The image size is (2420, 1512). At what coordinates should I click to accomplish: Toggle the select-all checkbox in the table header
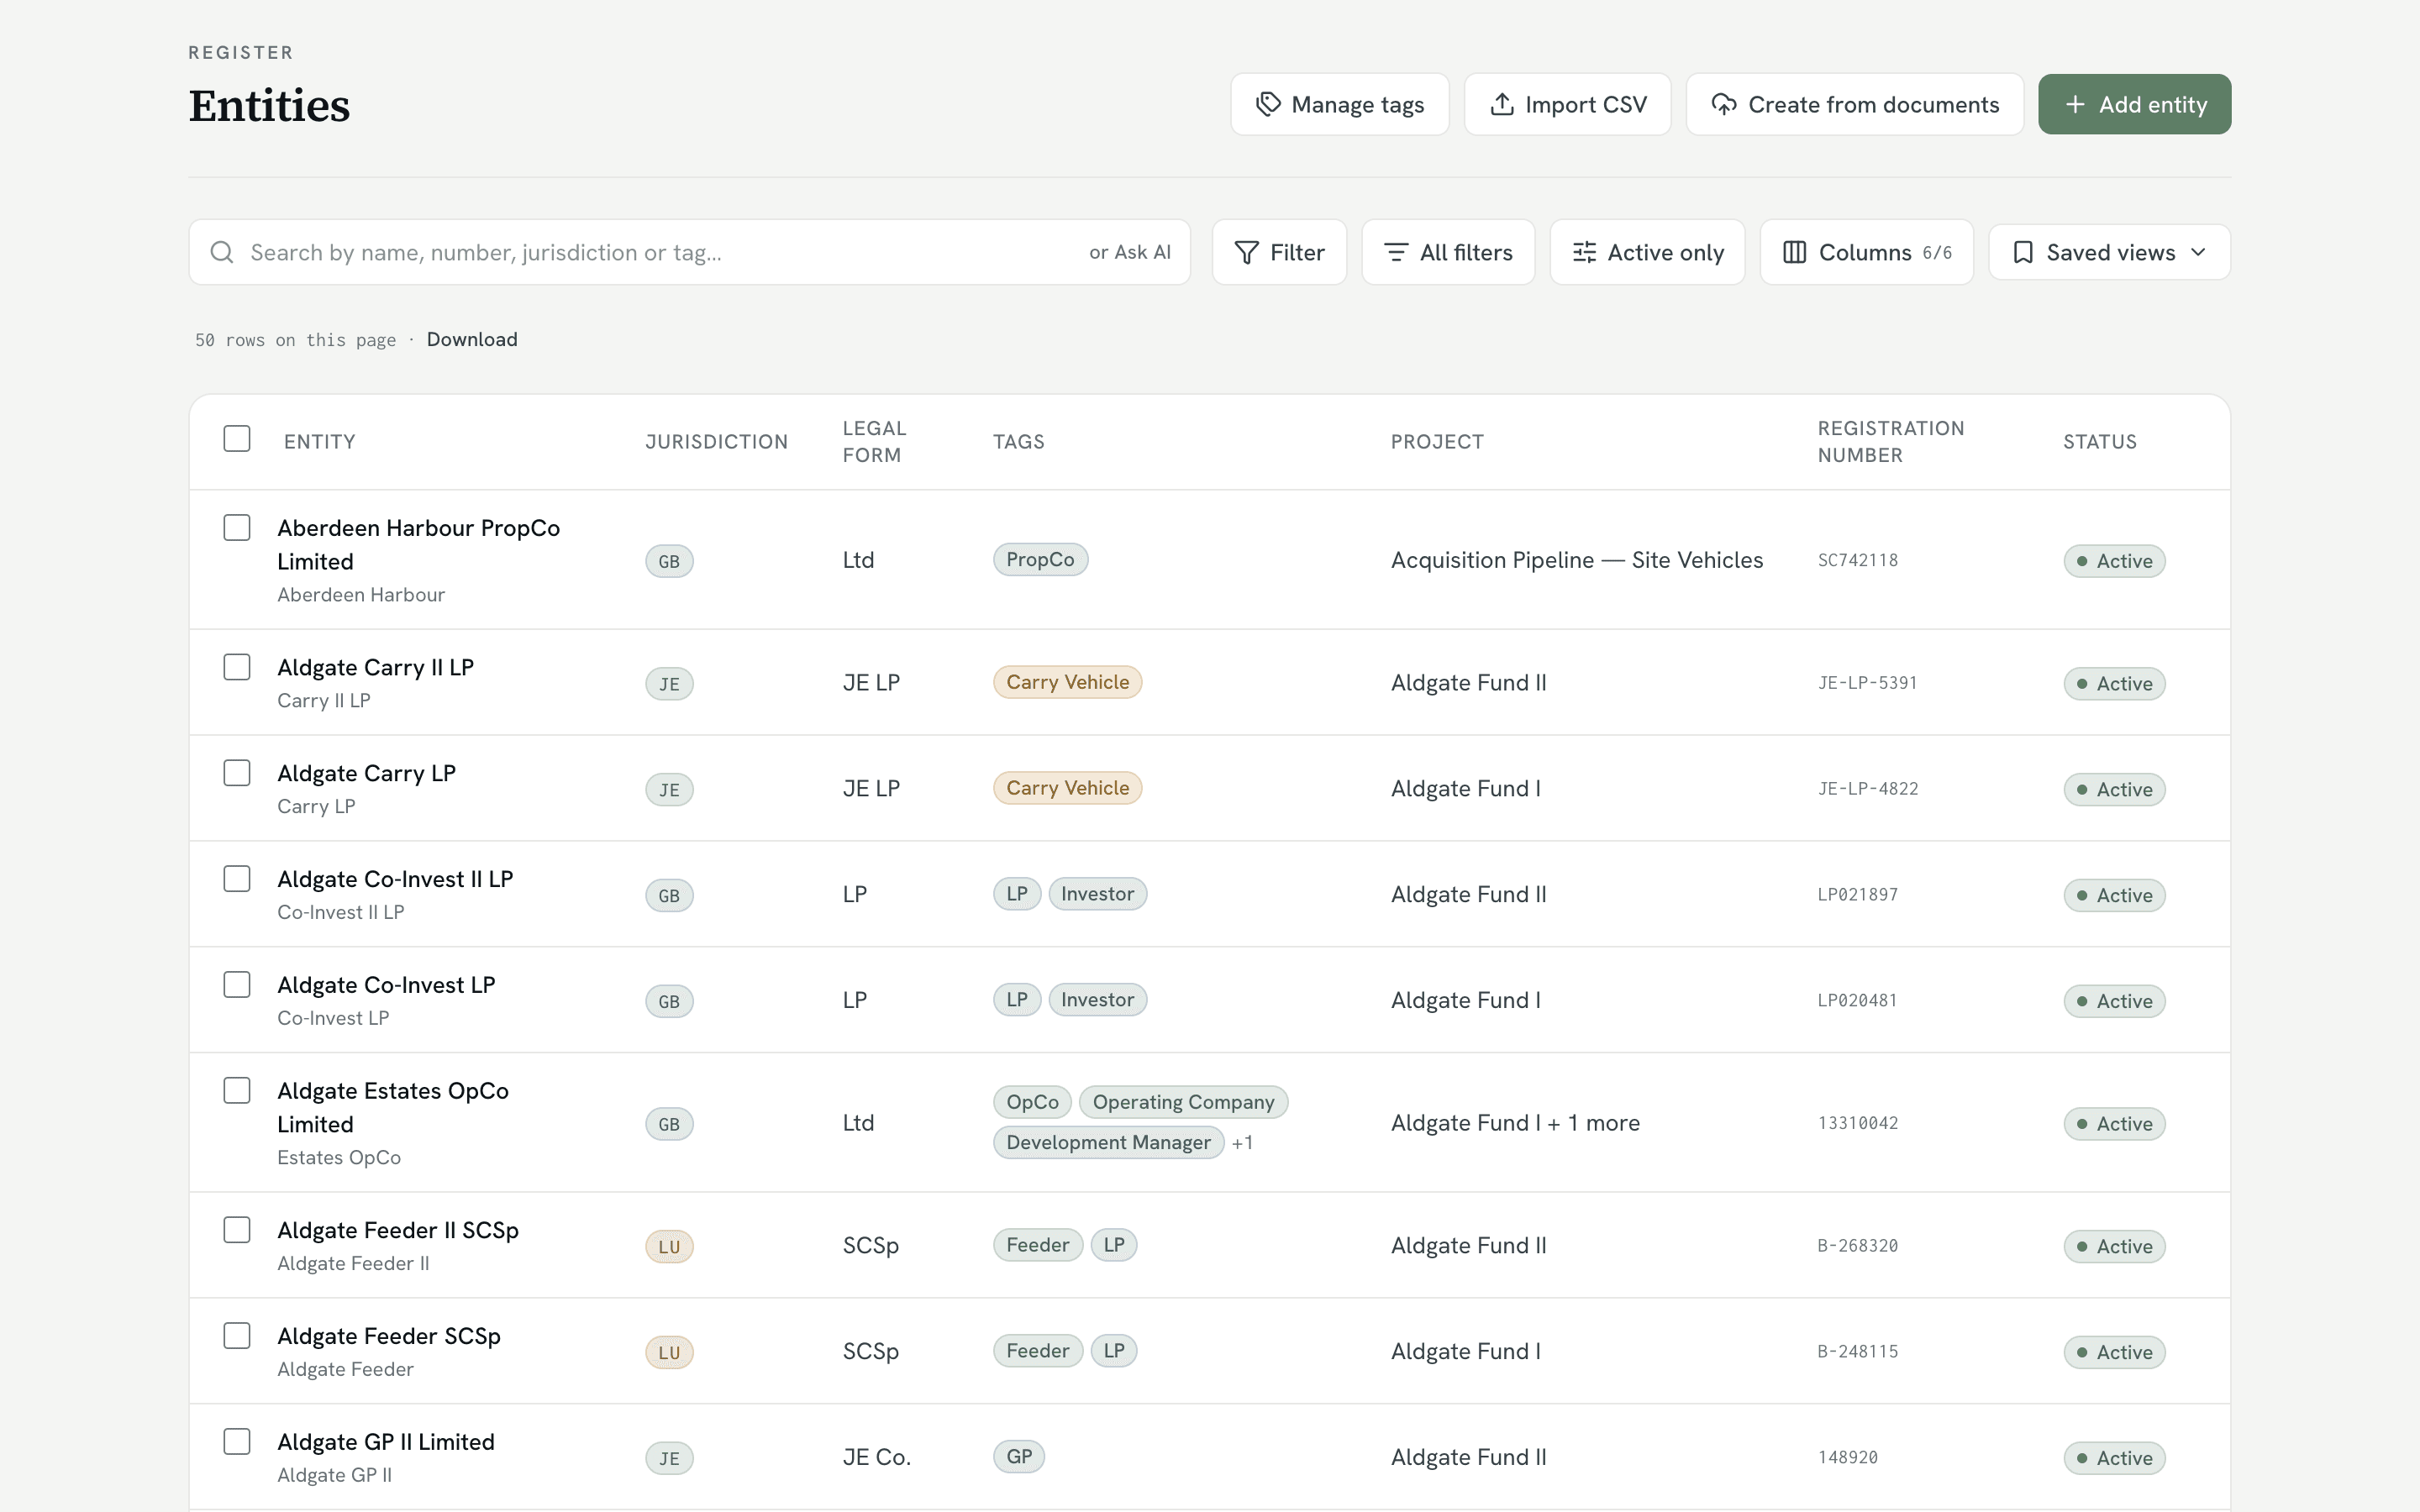237,439
